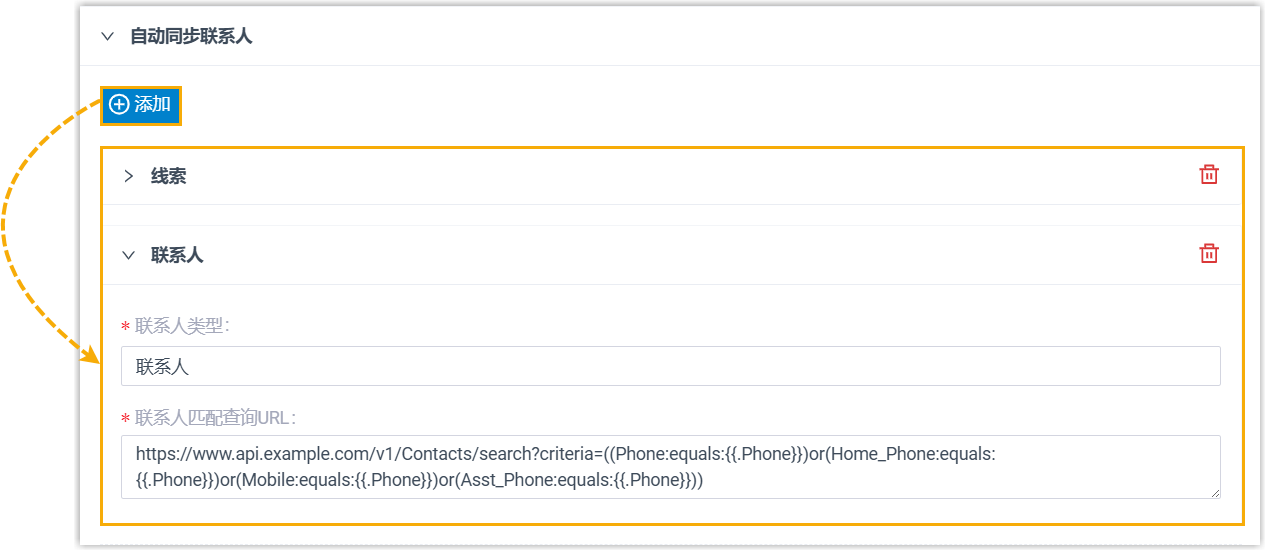Click the 自动同步联系人 section title
This screenshot has width=1266, height=551.
click(x=191, y=37)
